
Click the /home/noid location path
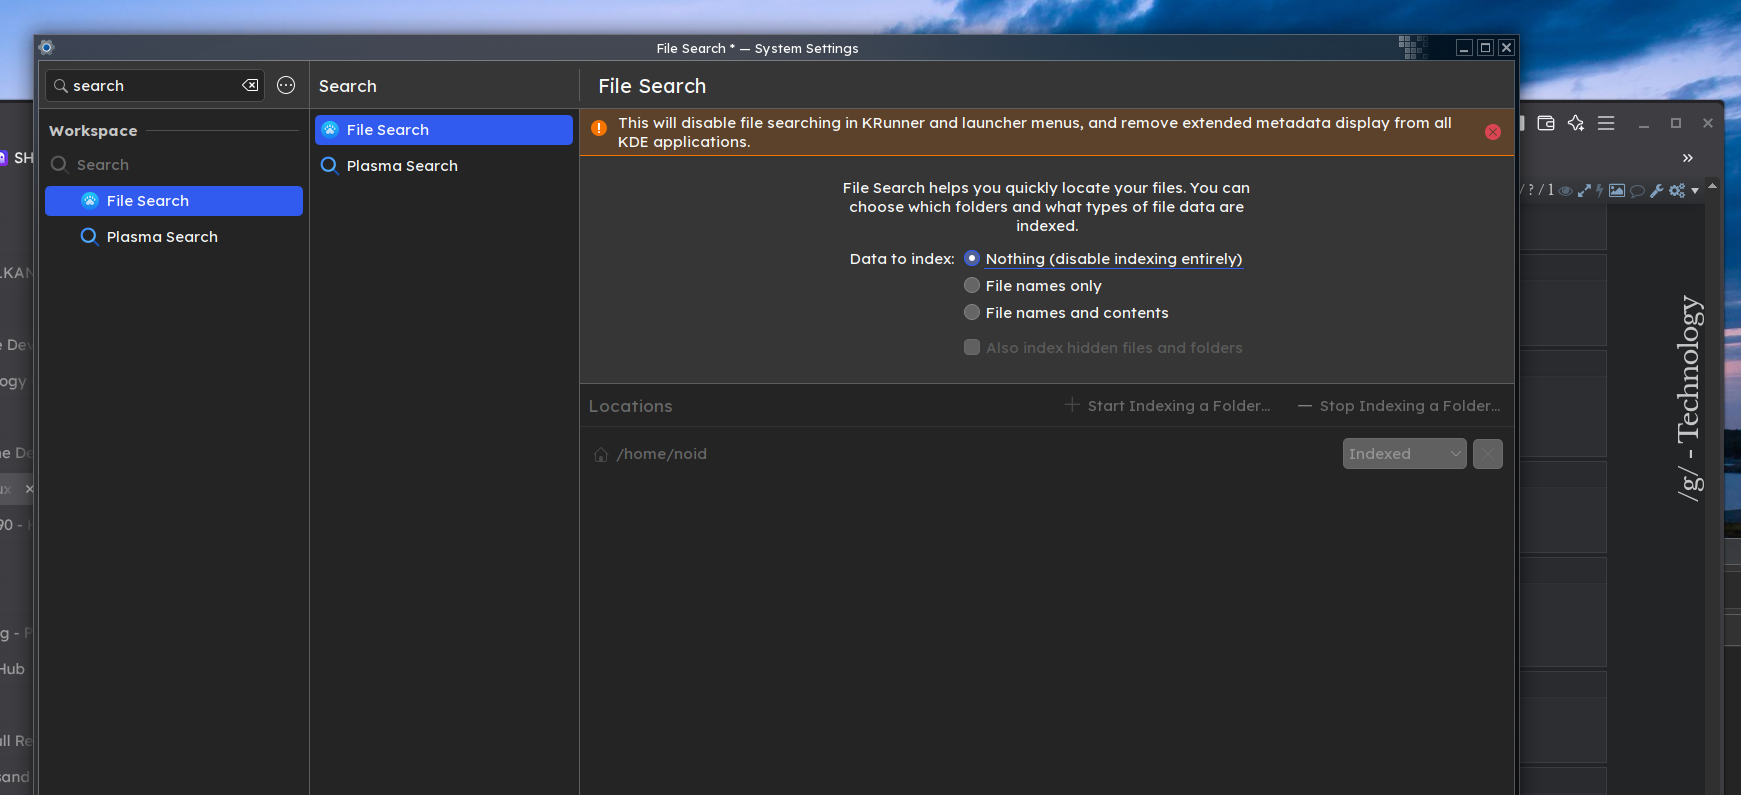(662, 454)
